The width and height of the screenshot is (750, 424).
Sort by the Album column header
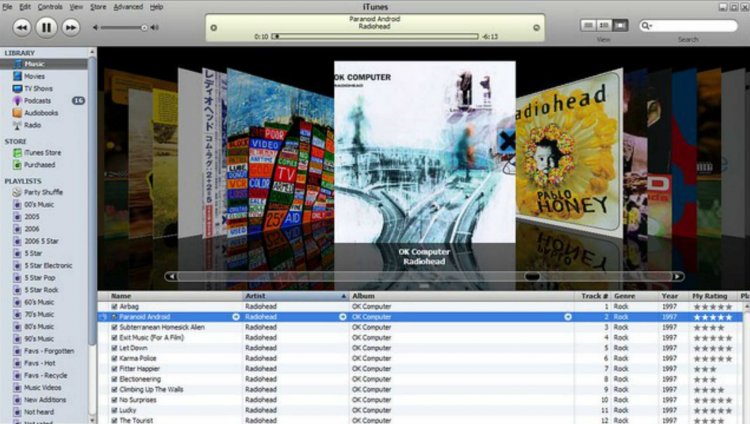point(462,296)
